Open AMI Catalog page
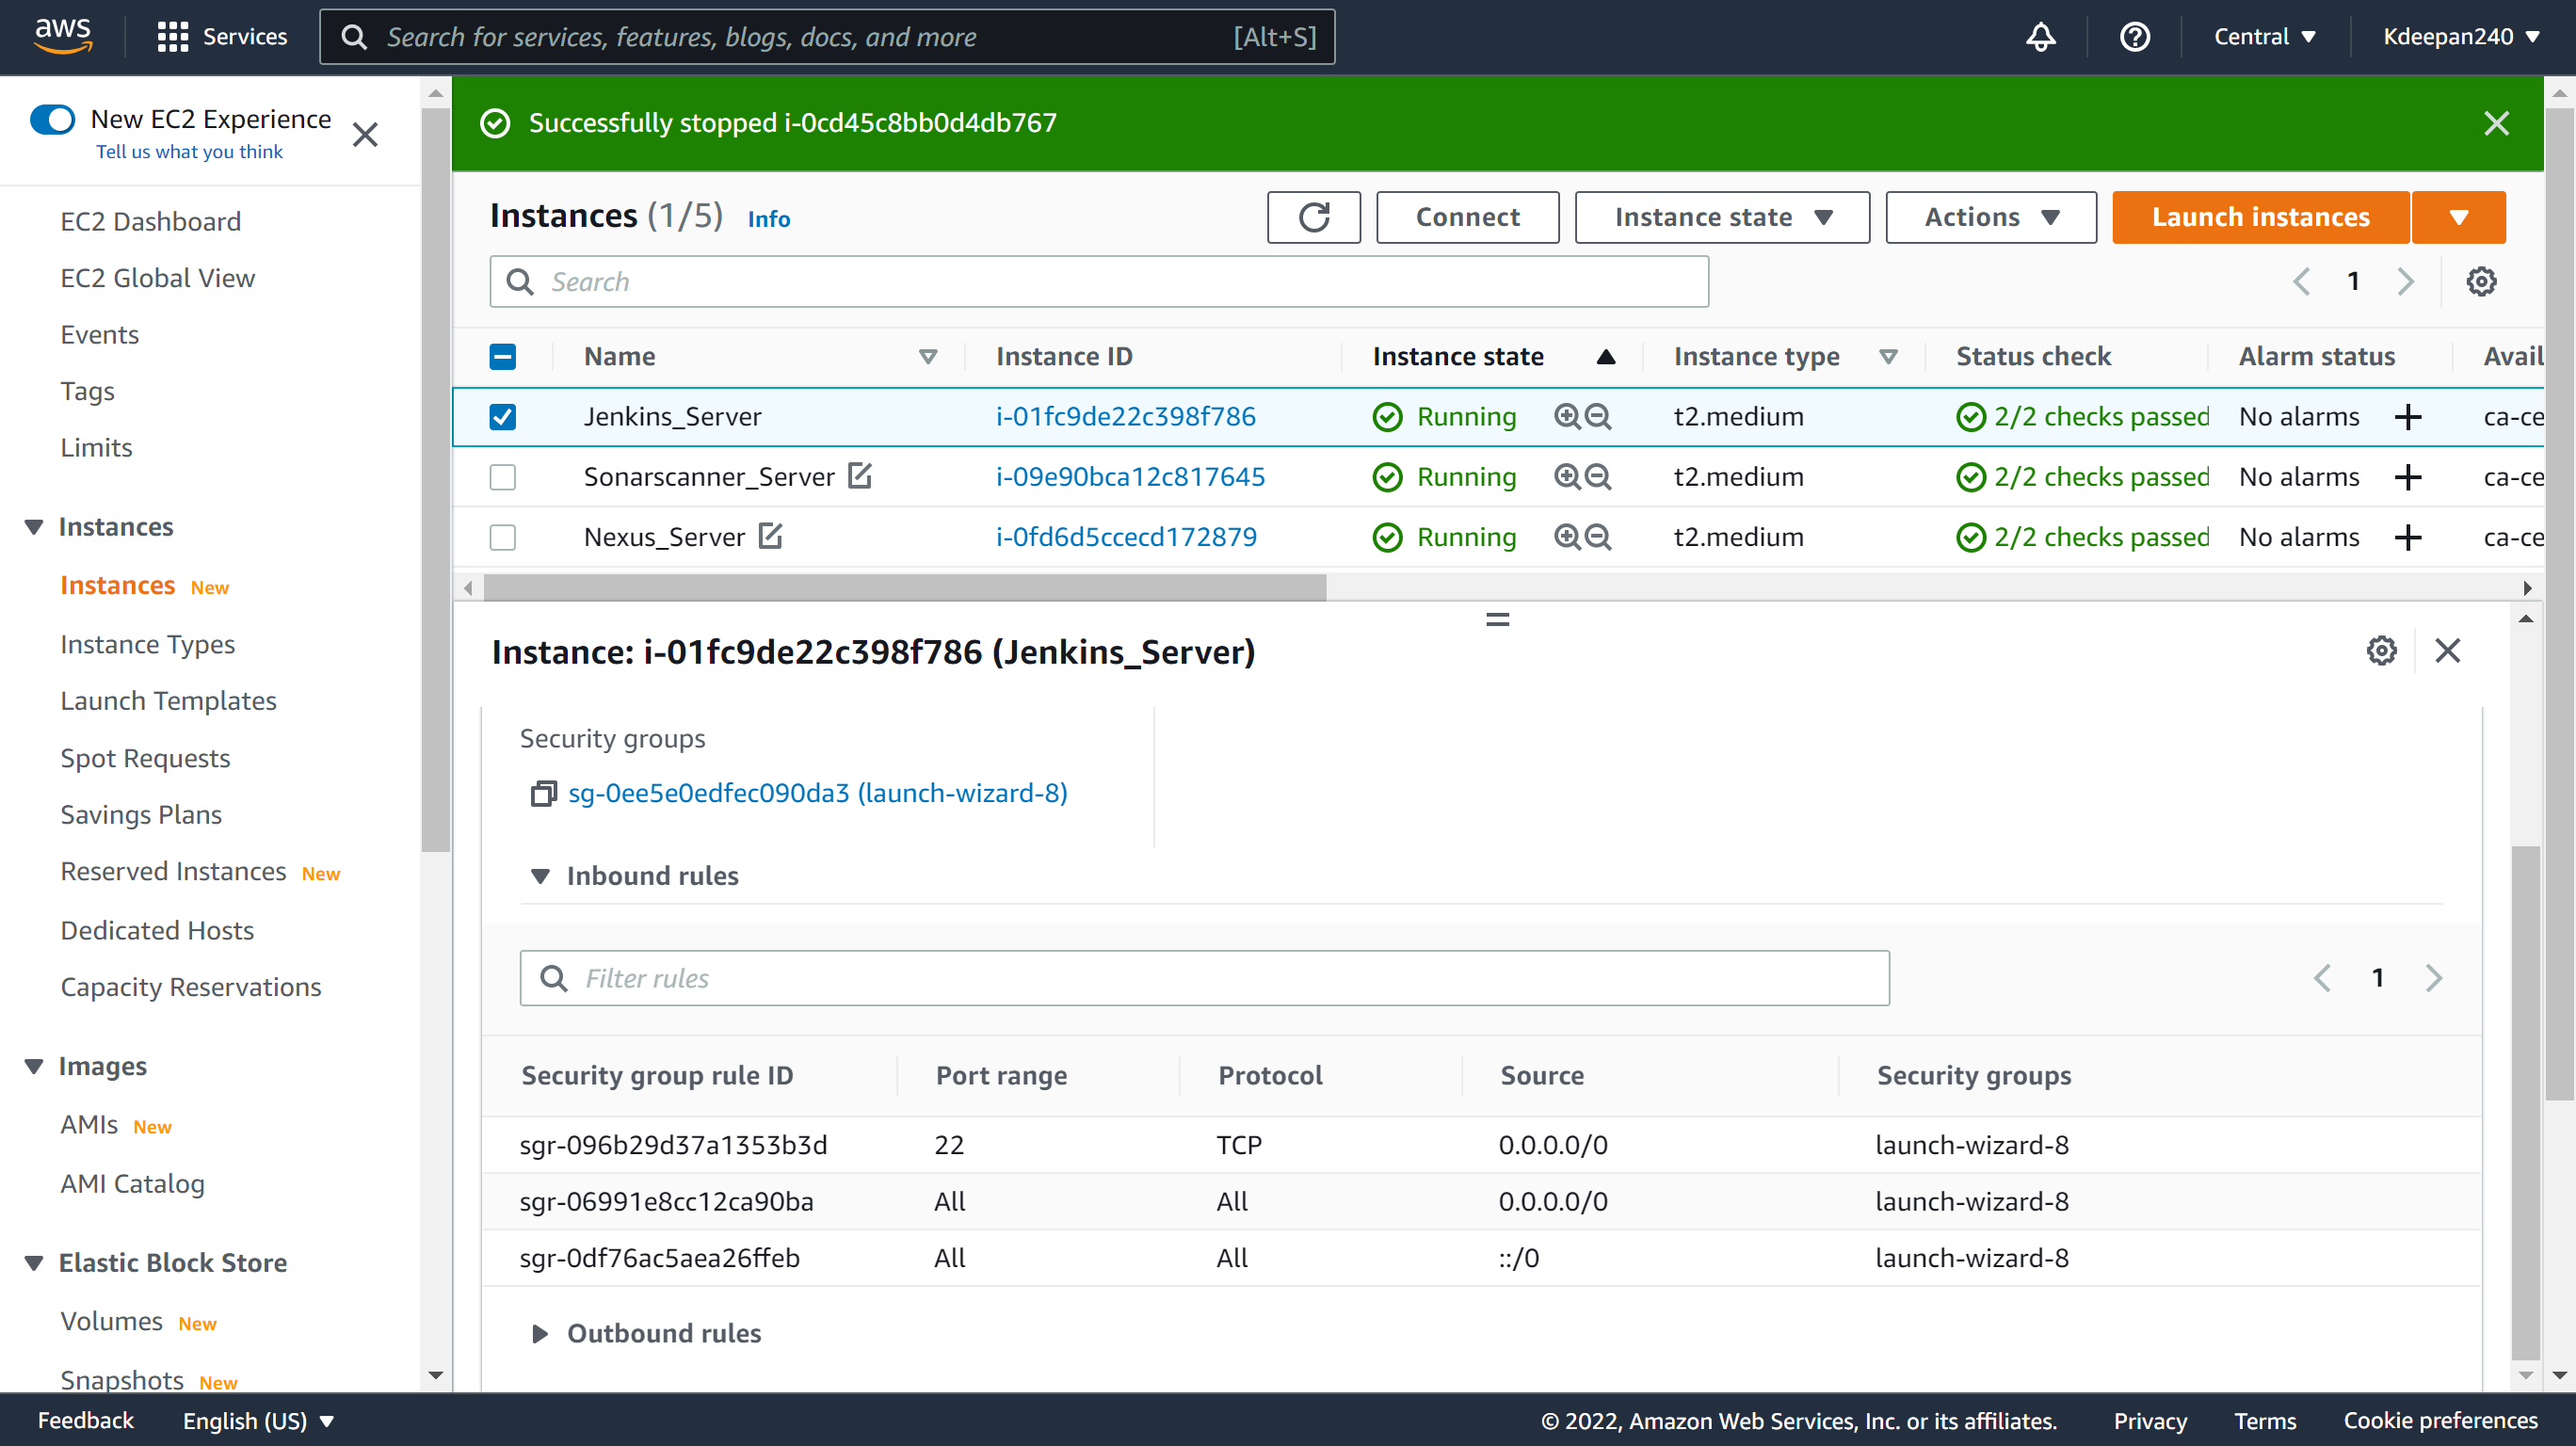The image size is (2576, 1446). pyautogui.click(x=132, y=1184)
